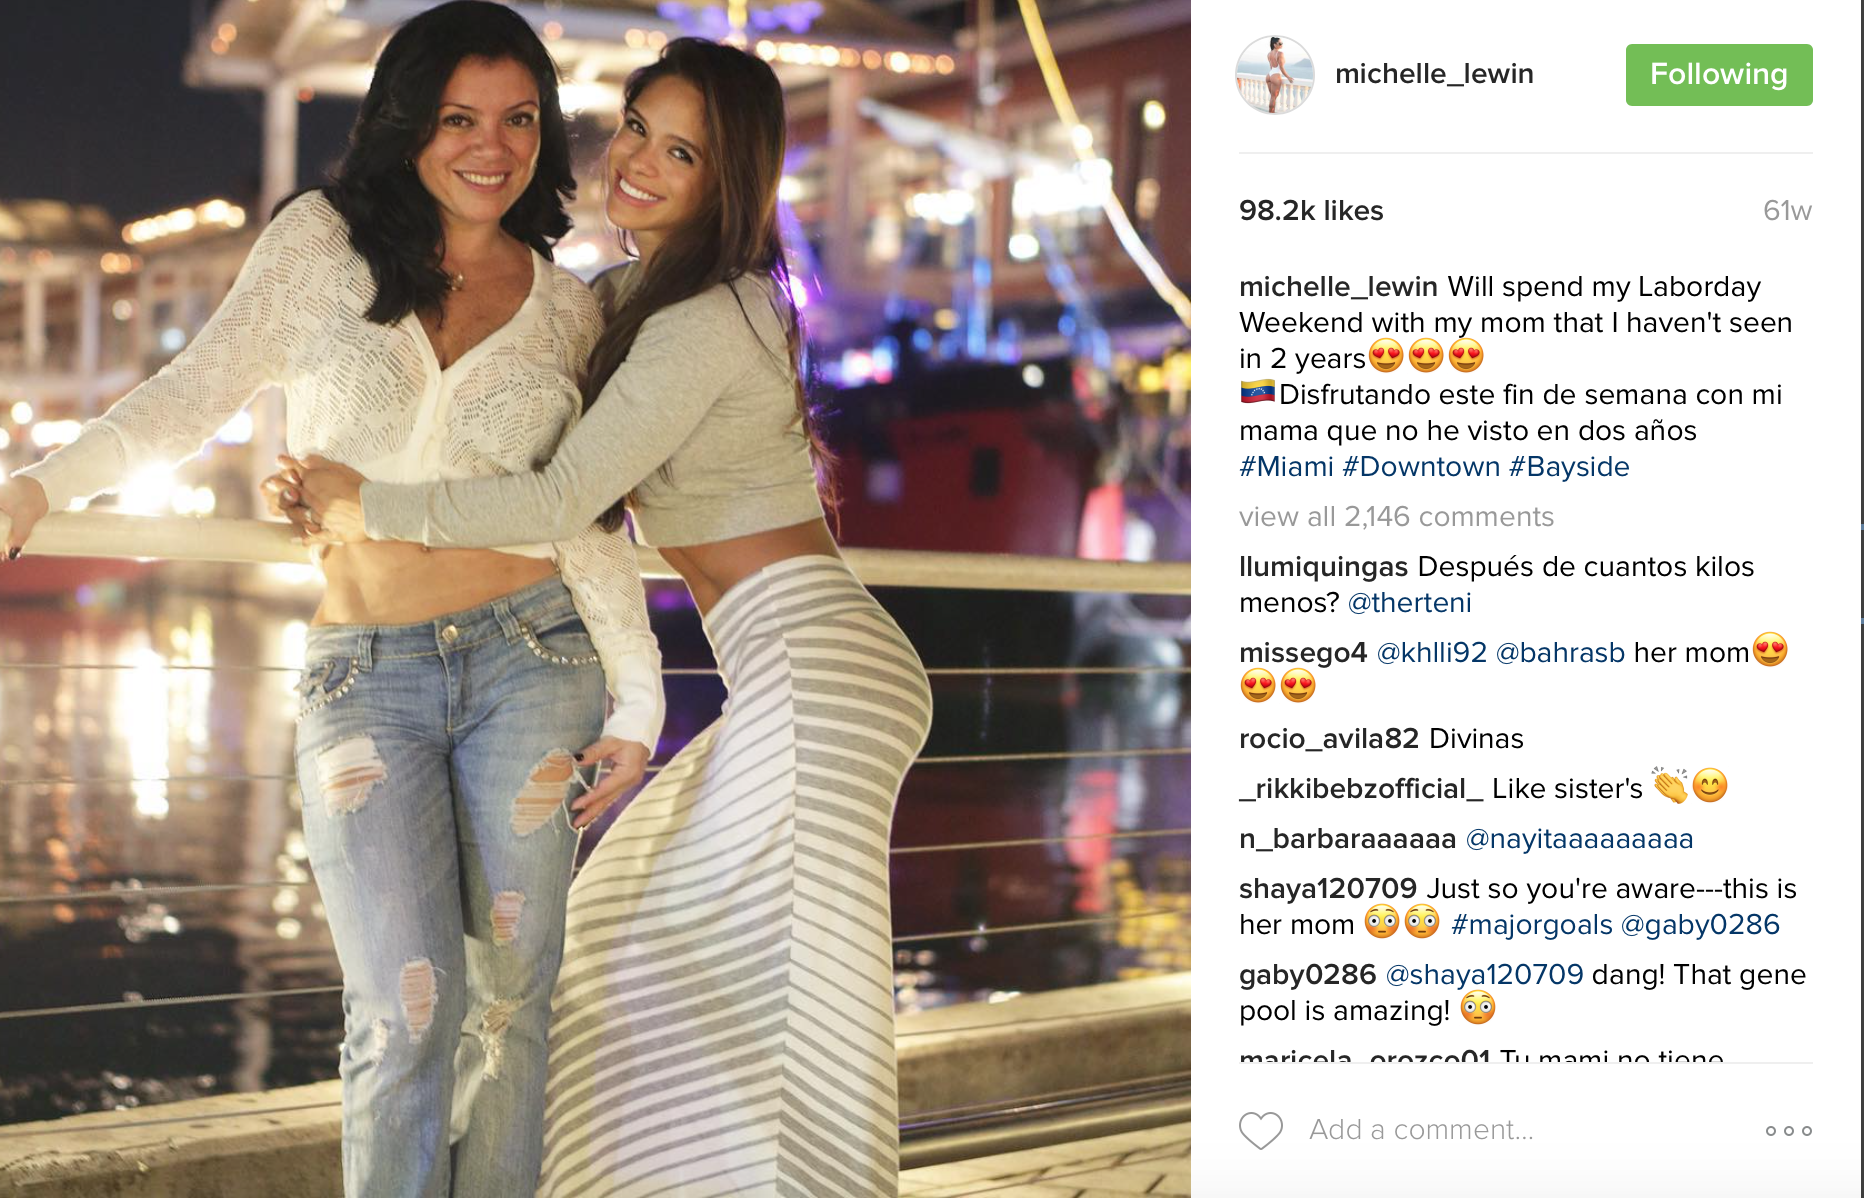Open the #Bayside hashtag link
Image resolution: width=1864 pixels, height=1198 pixels.
pyautogui.click(x=1569, y=467)
